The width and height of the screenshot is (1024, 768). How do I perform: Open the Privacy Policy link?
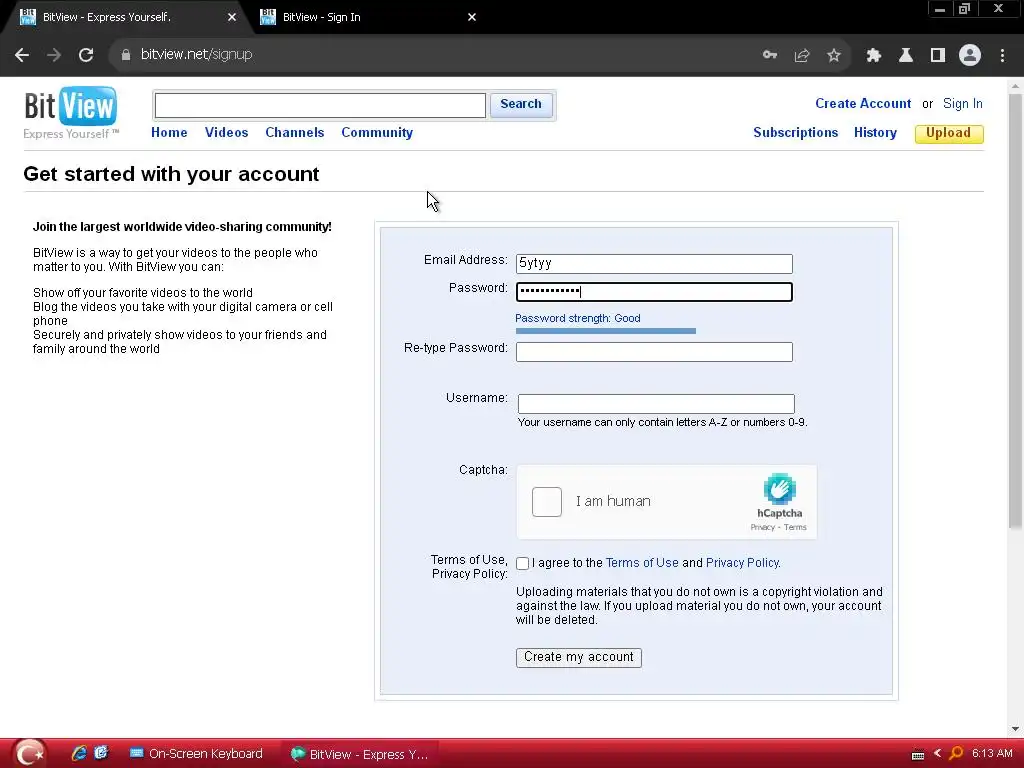pyautogui.click(x=743, y=563)
